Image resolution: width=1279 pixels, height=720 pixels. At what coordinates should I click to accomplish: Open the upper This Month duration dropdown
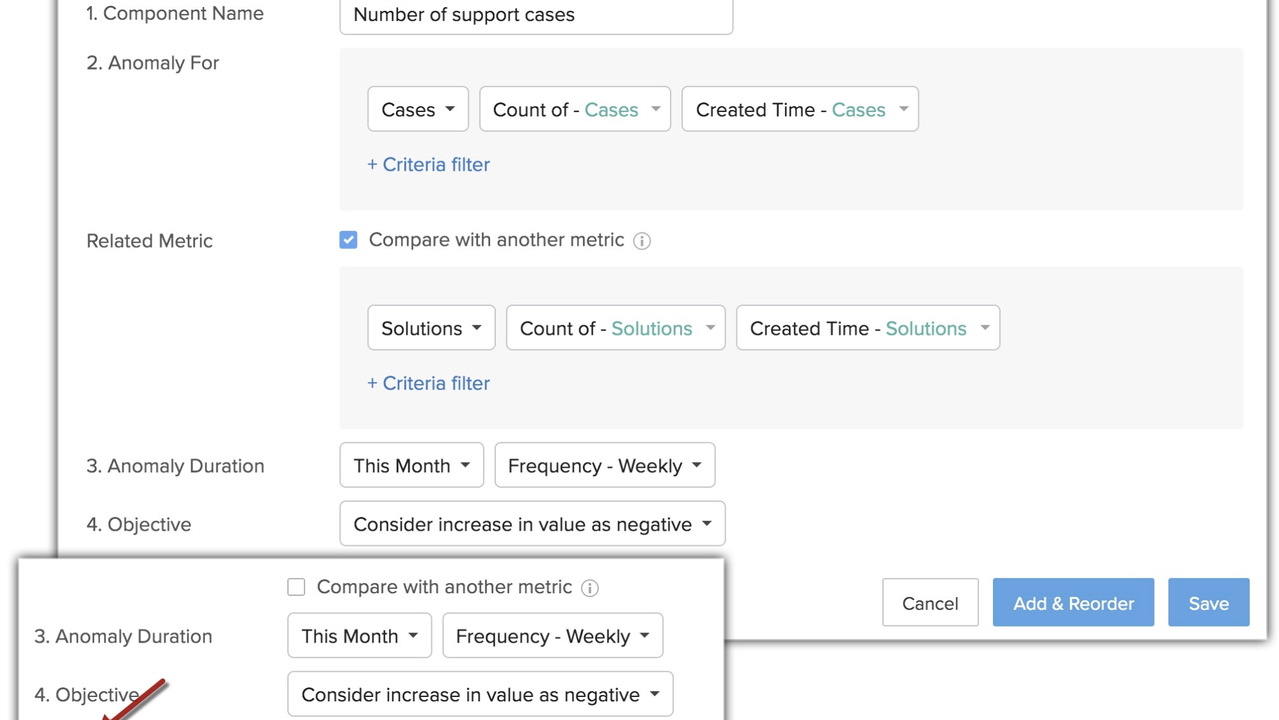click(411, 466)
